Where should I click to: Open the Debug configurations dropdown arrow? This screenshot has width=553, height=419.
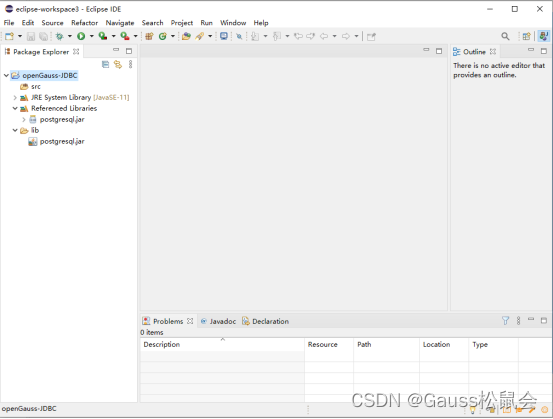click(70, 36)
